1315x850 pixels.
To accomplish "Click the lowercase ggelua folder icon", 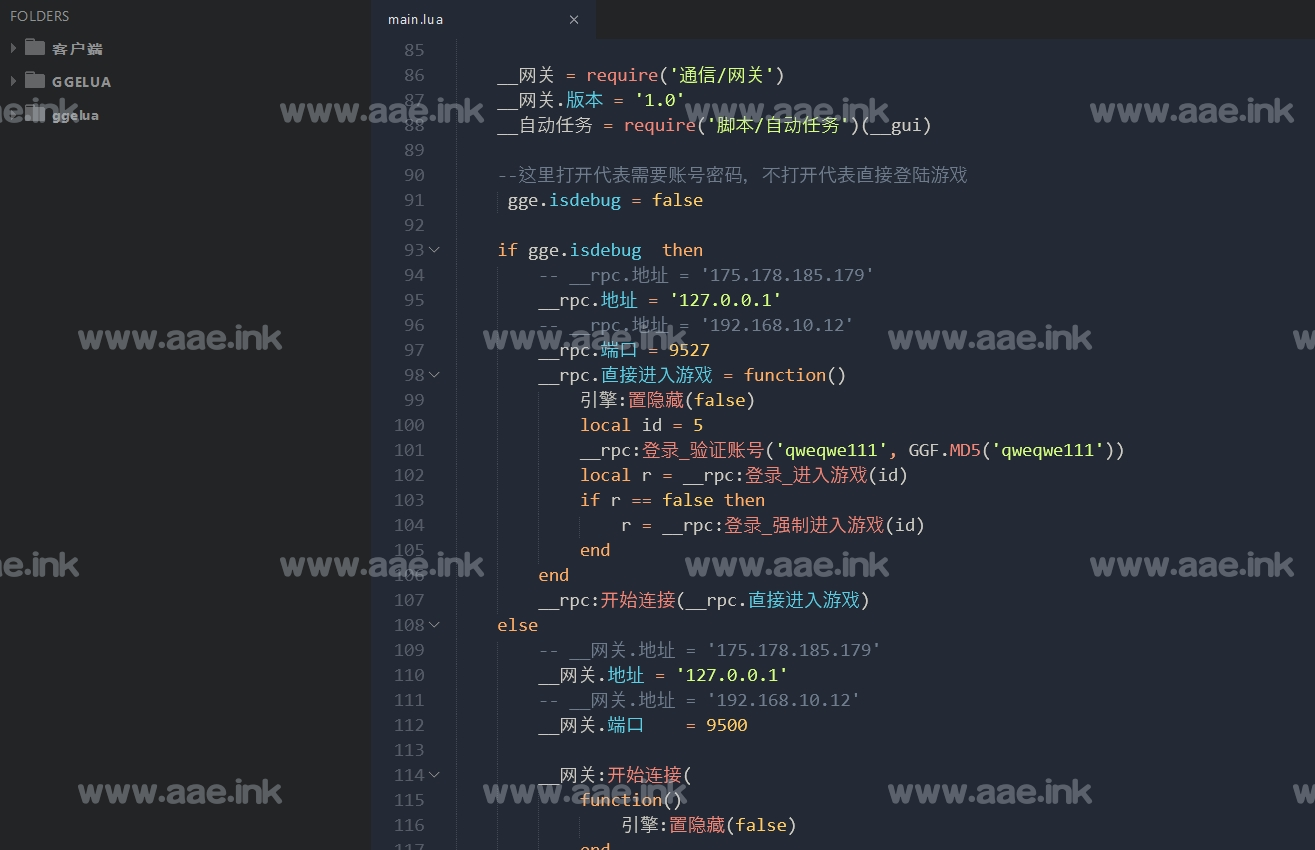I will click(x=36, y=114).
